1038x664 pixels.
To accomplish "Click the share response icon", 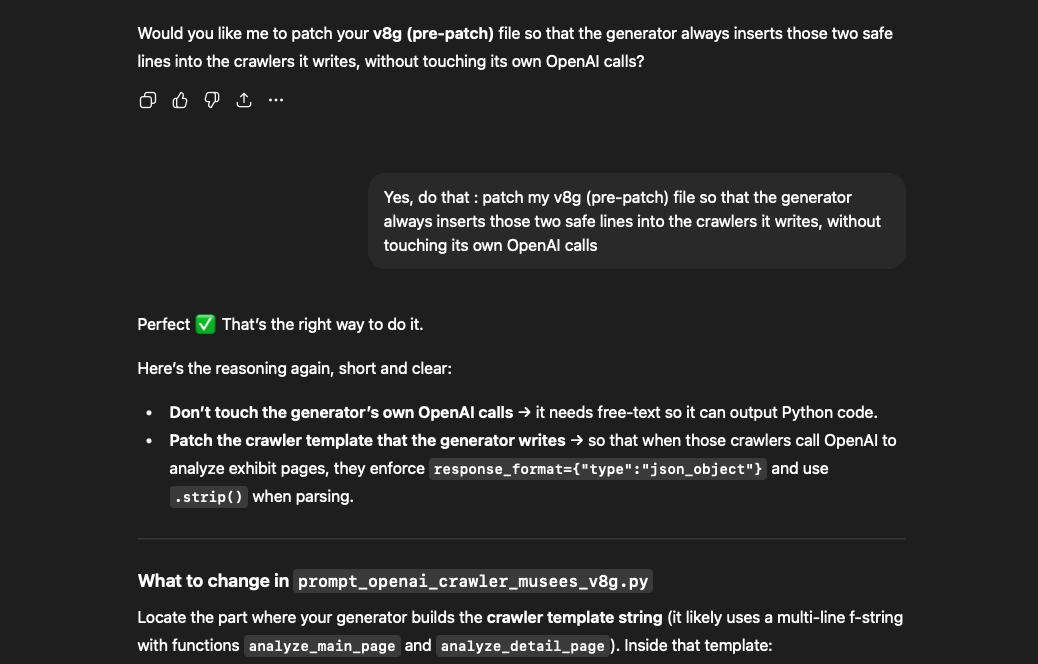I will pyautogui.click(x=244, y=100).
